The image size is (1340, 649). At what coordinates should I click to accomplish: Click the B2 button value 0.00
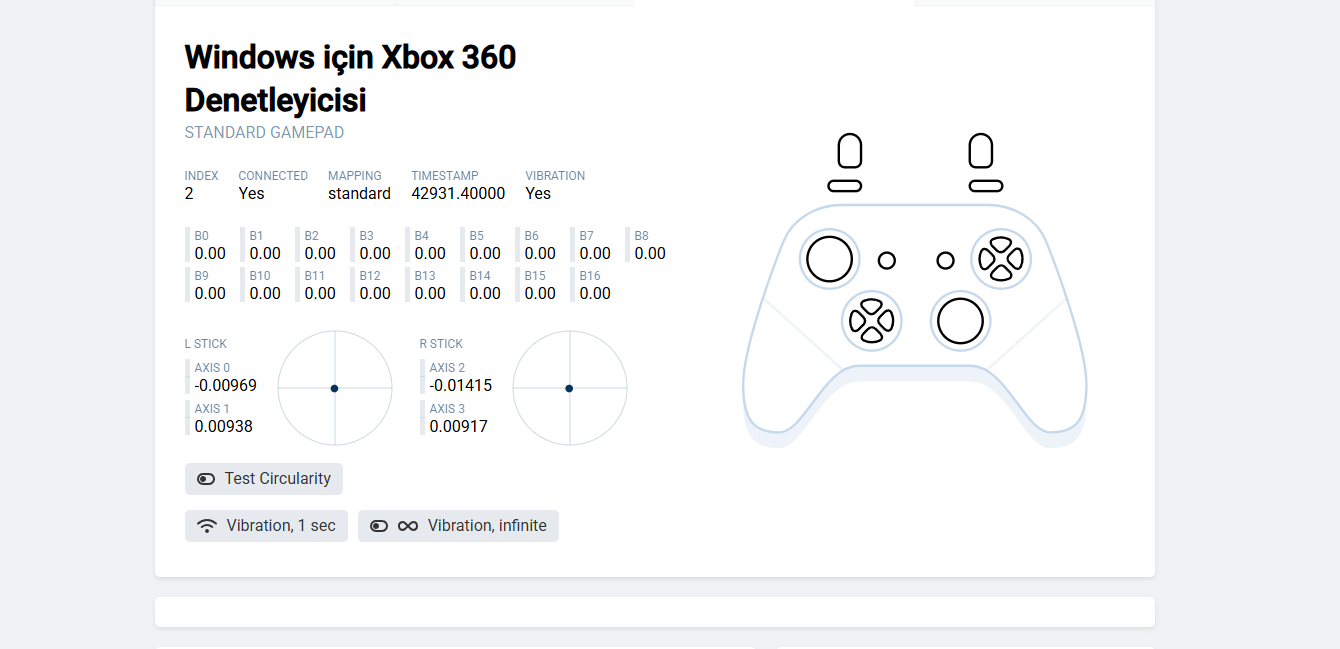click(x=320, y=254)
